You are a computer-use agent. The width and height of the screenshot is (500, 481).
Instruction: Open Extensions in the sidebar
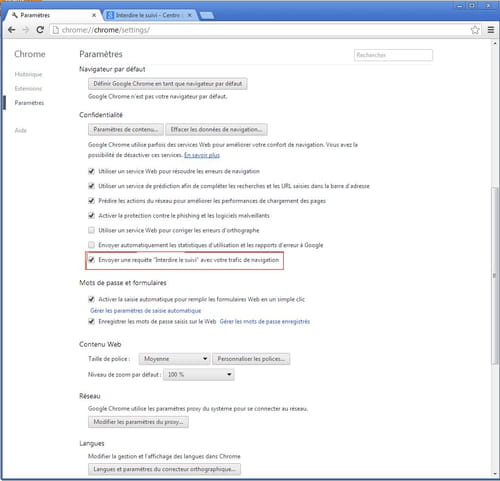pos(28,88)
